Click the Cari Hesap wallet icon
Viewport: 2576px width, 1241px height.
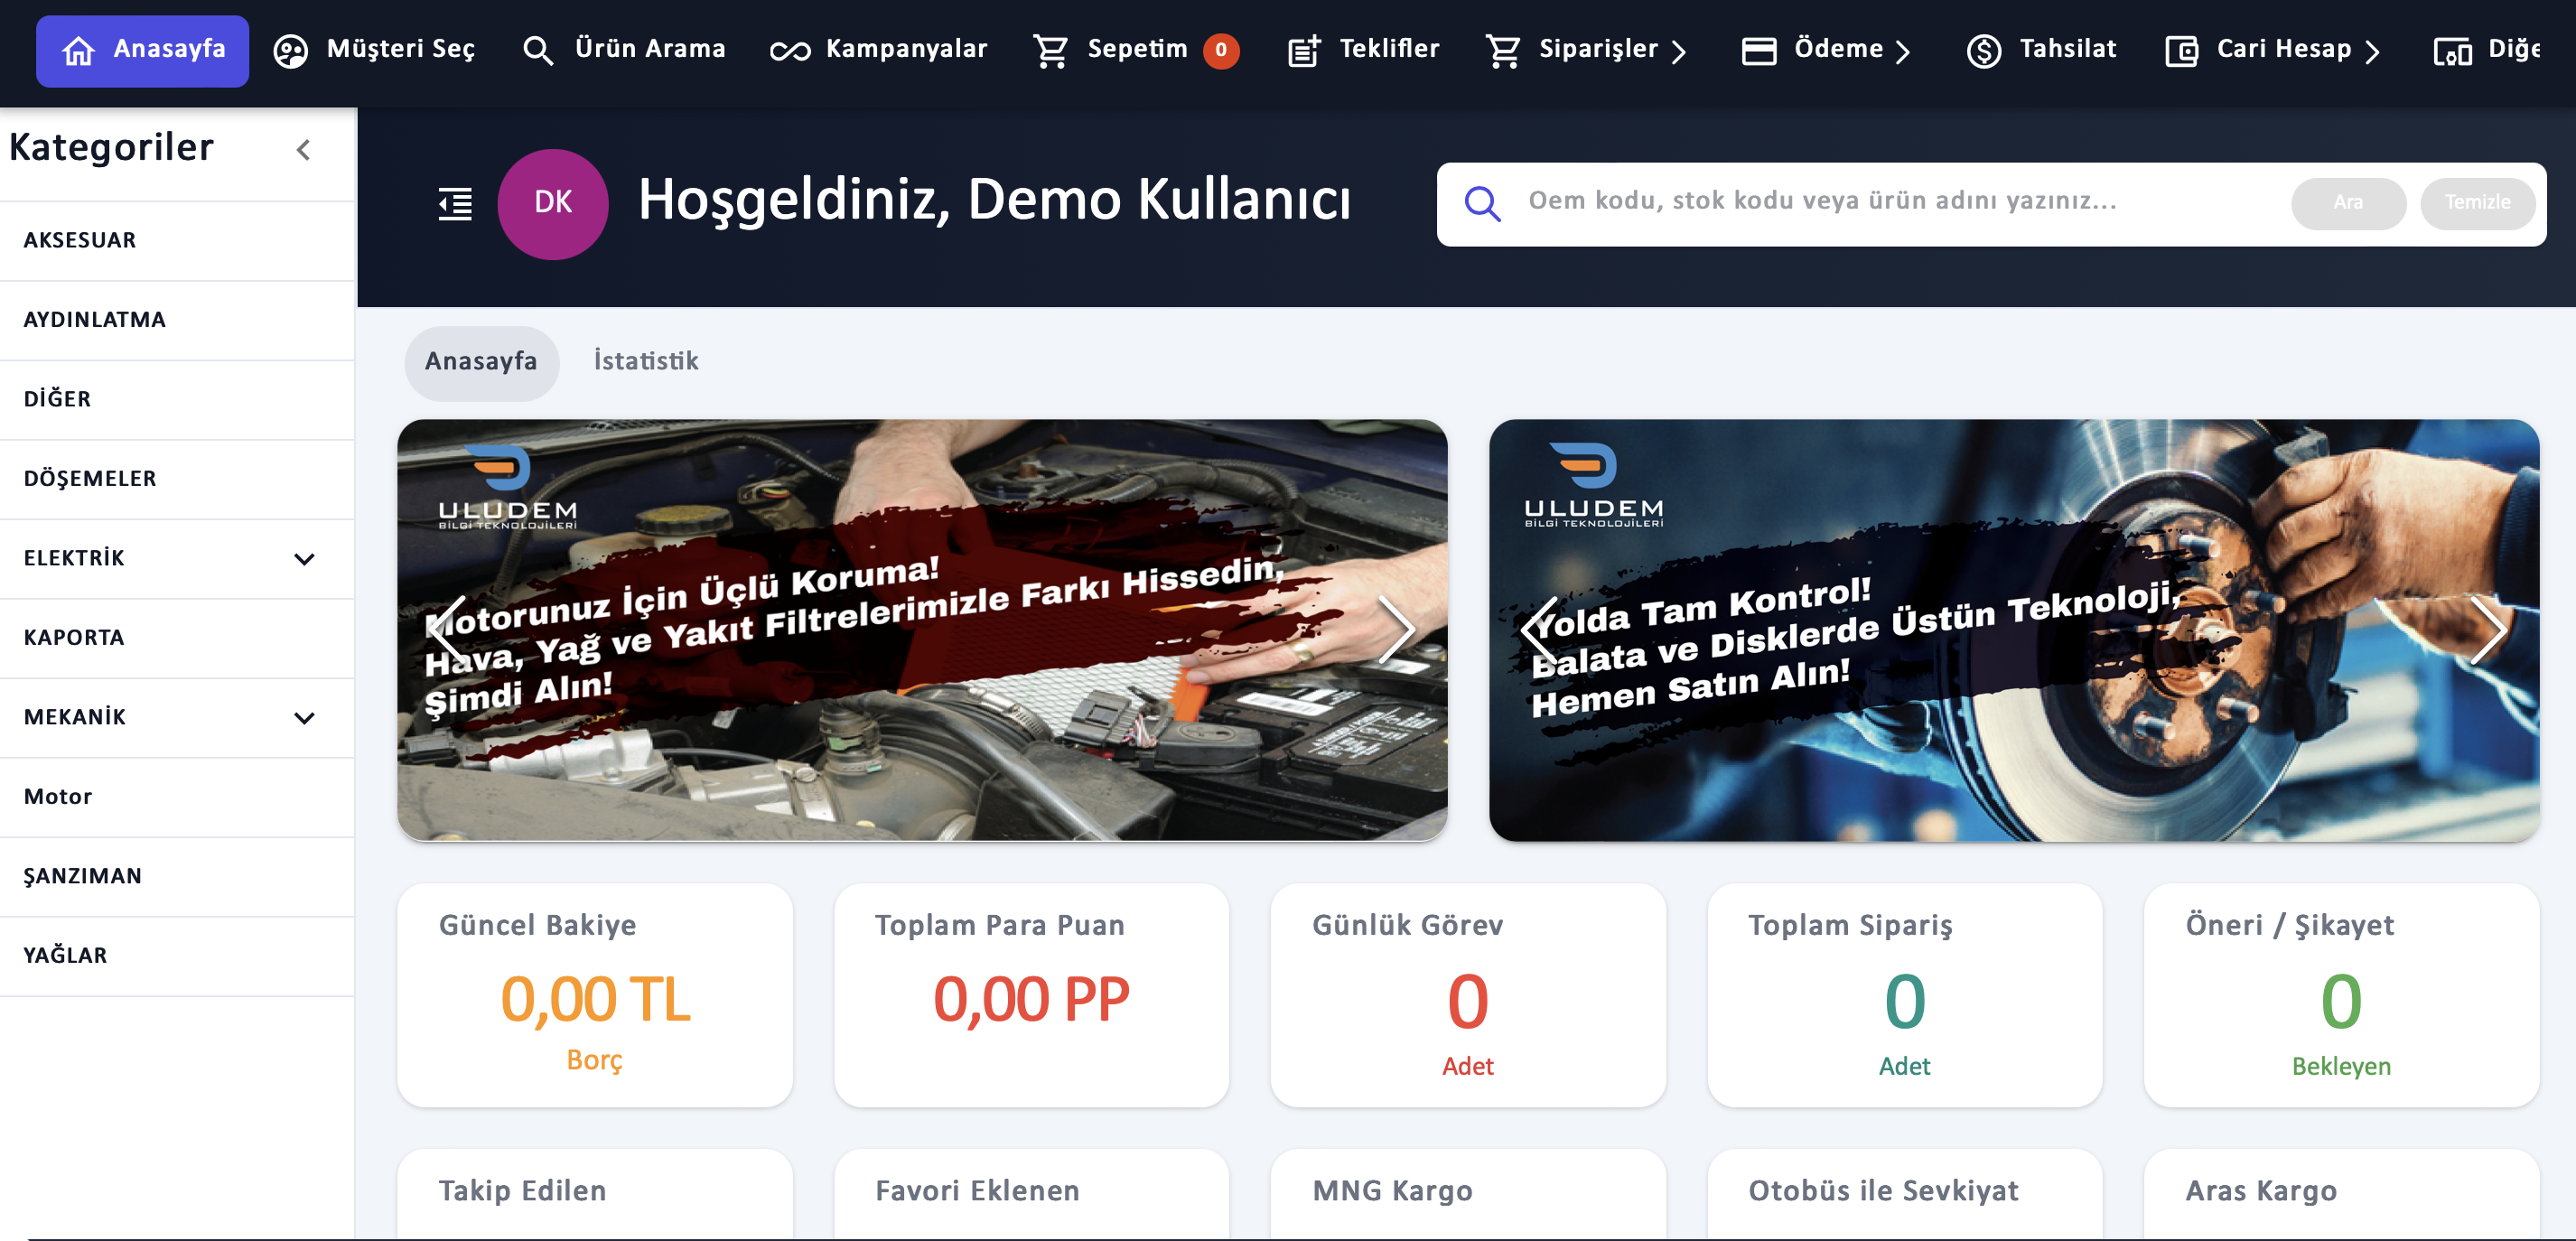tap(2181, 50)
